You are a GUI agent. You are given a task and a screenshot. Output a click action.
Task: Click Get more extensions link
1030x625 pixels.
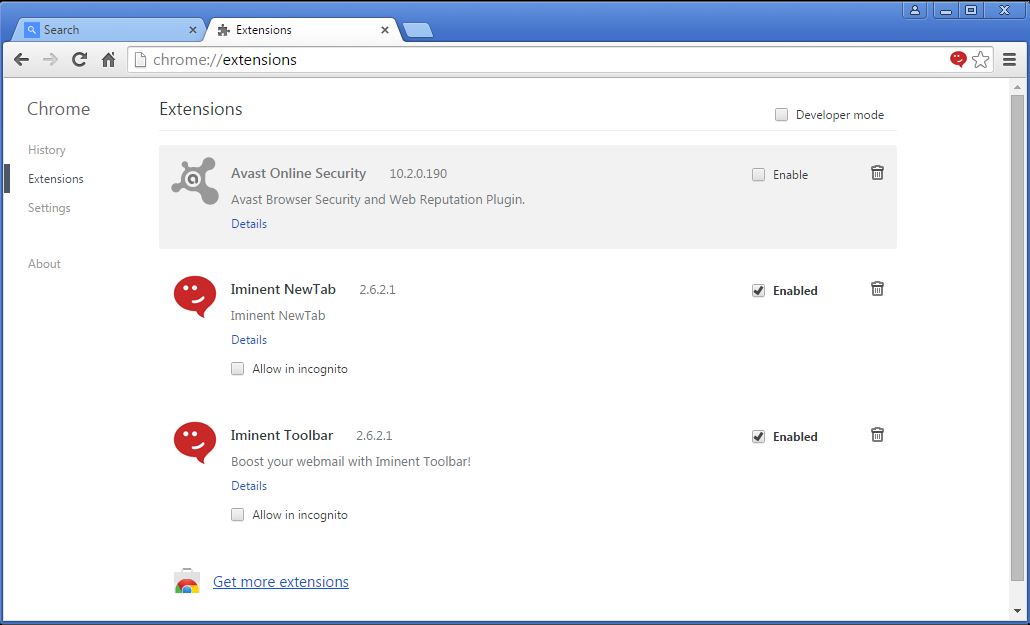pos(280,582)
